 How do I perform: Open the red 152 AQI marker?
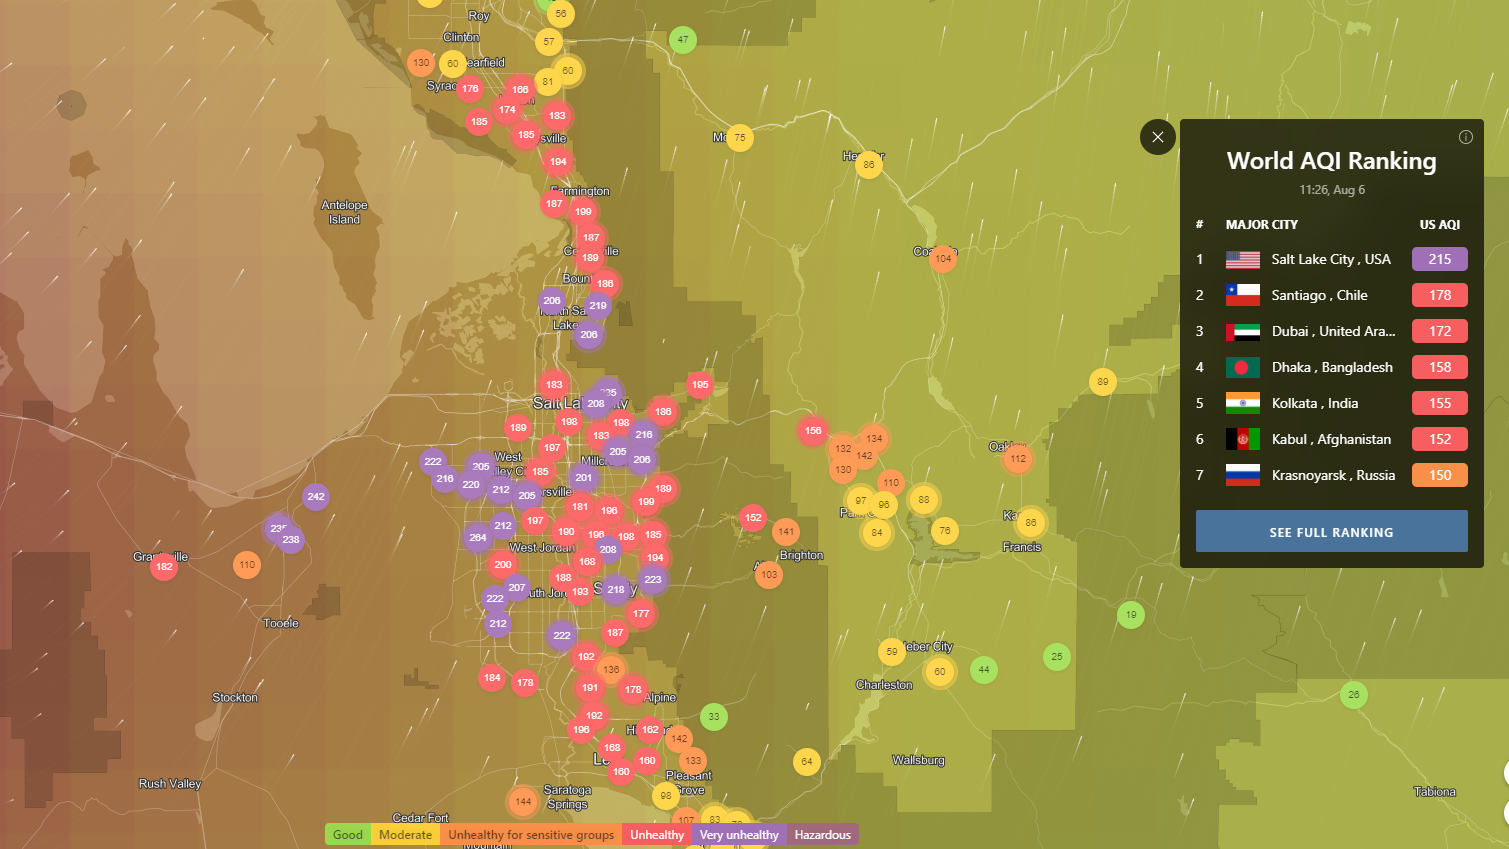pyautogui.click(x=753, y=518)
